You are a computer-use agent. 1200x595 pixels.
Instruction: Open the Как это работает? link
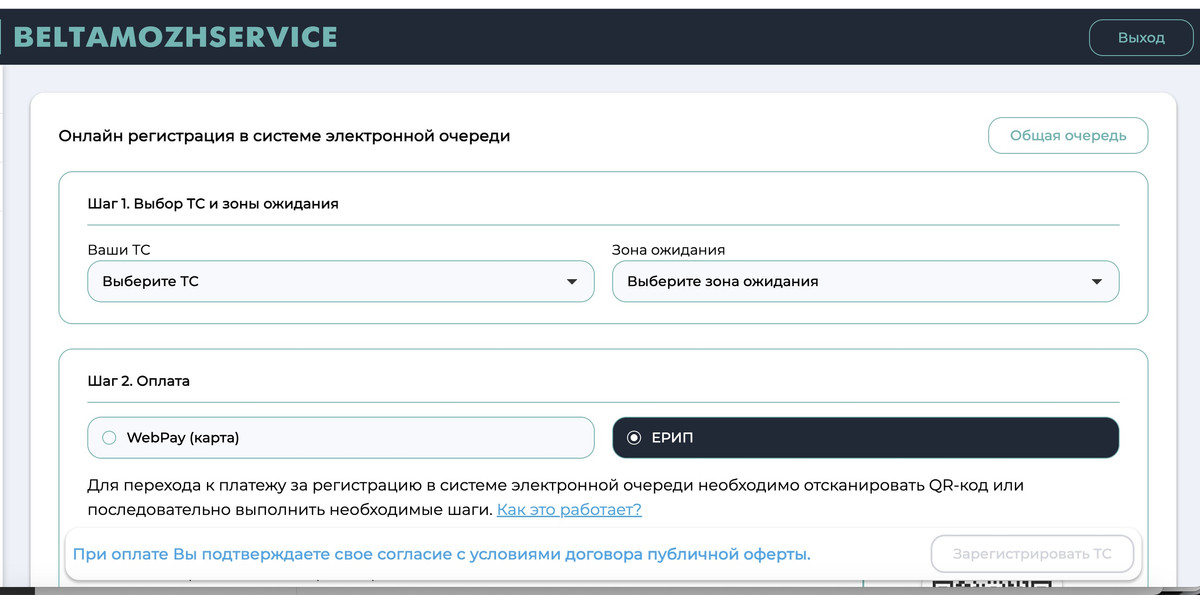[569, 510]
